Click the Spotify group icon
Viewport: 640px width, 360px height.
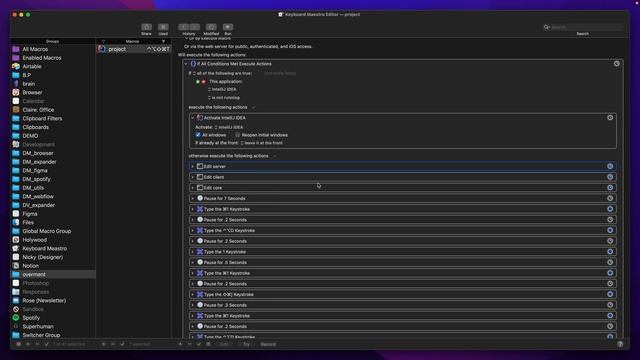point(16,318)
